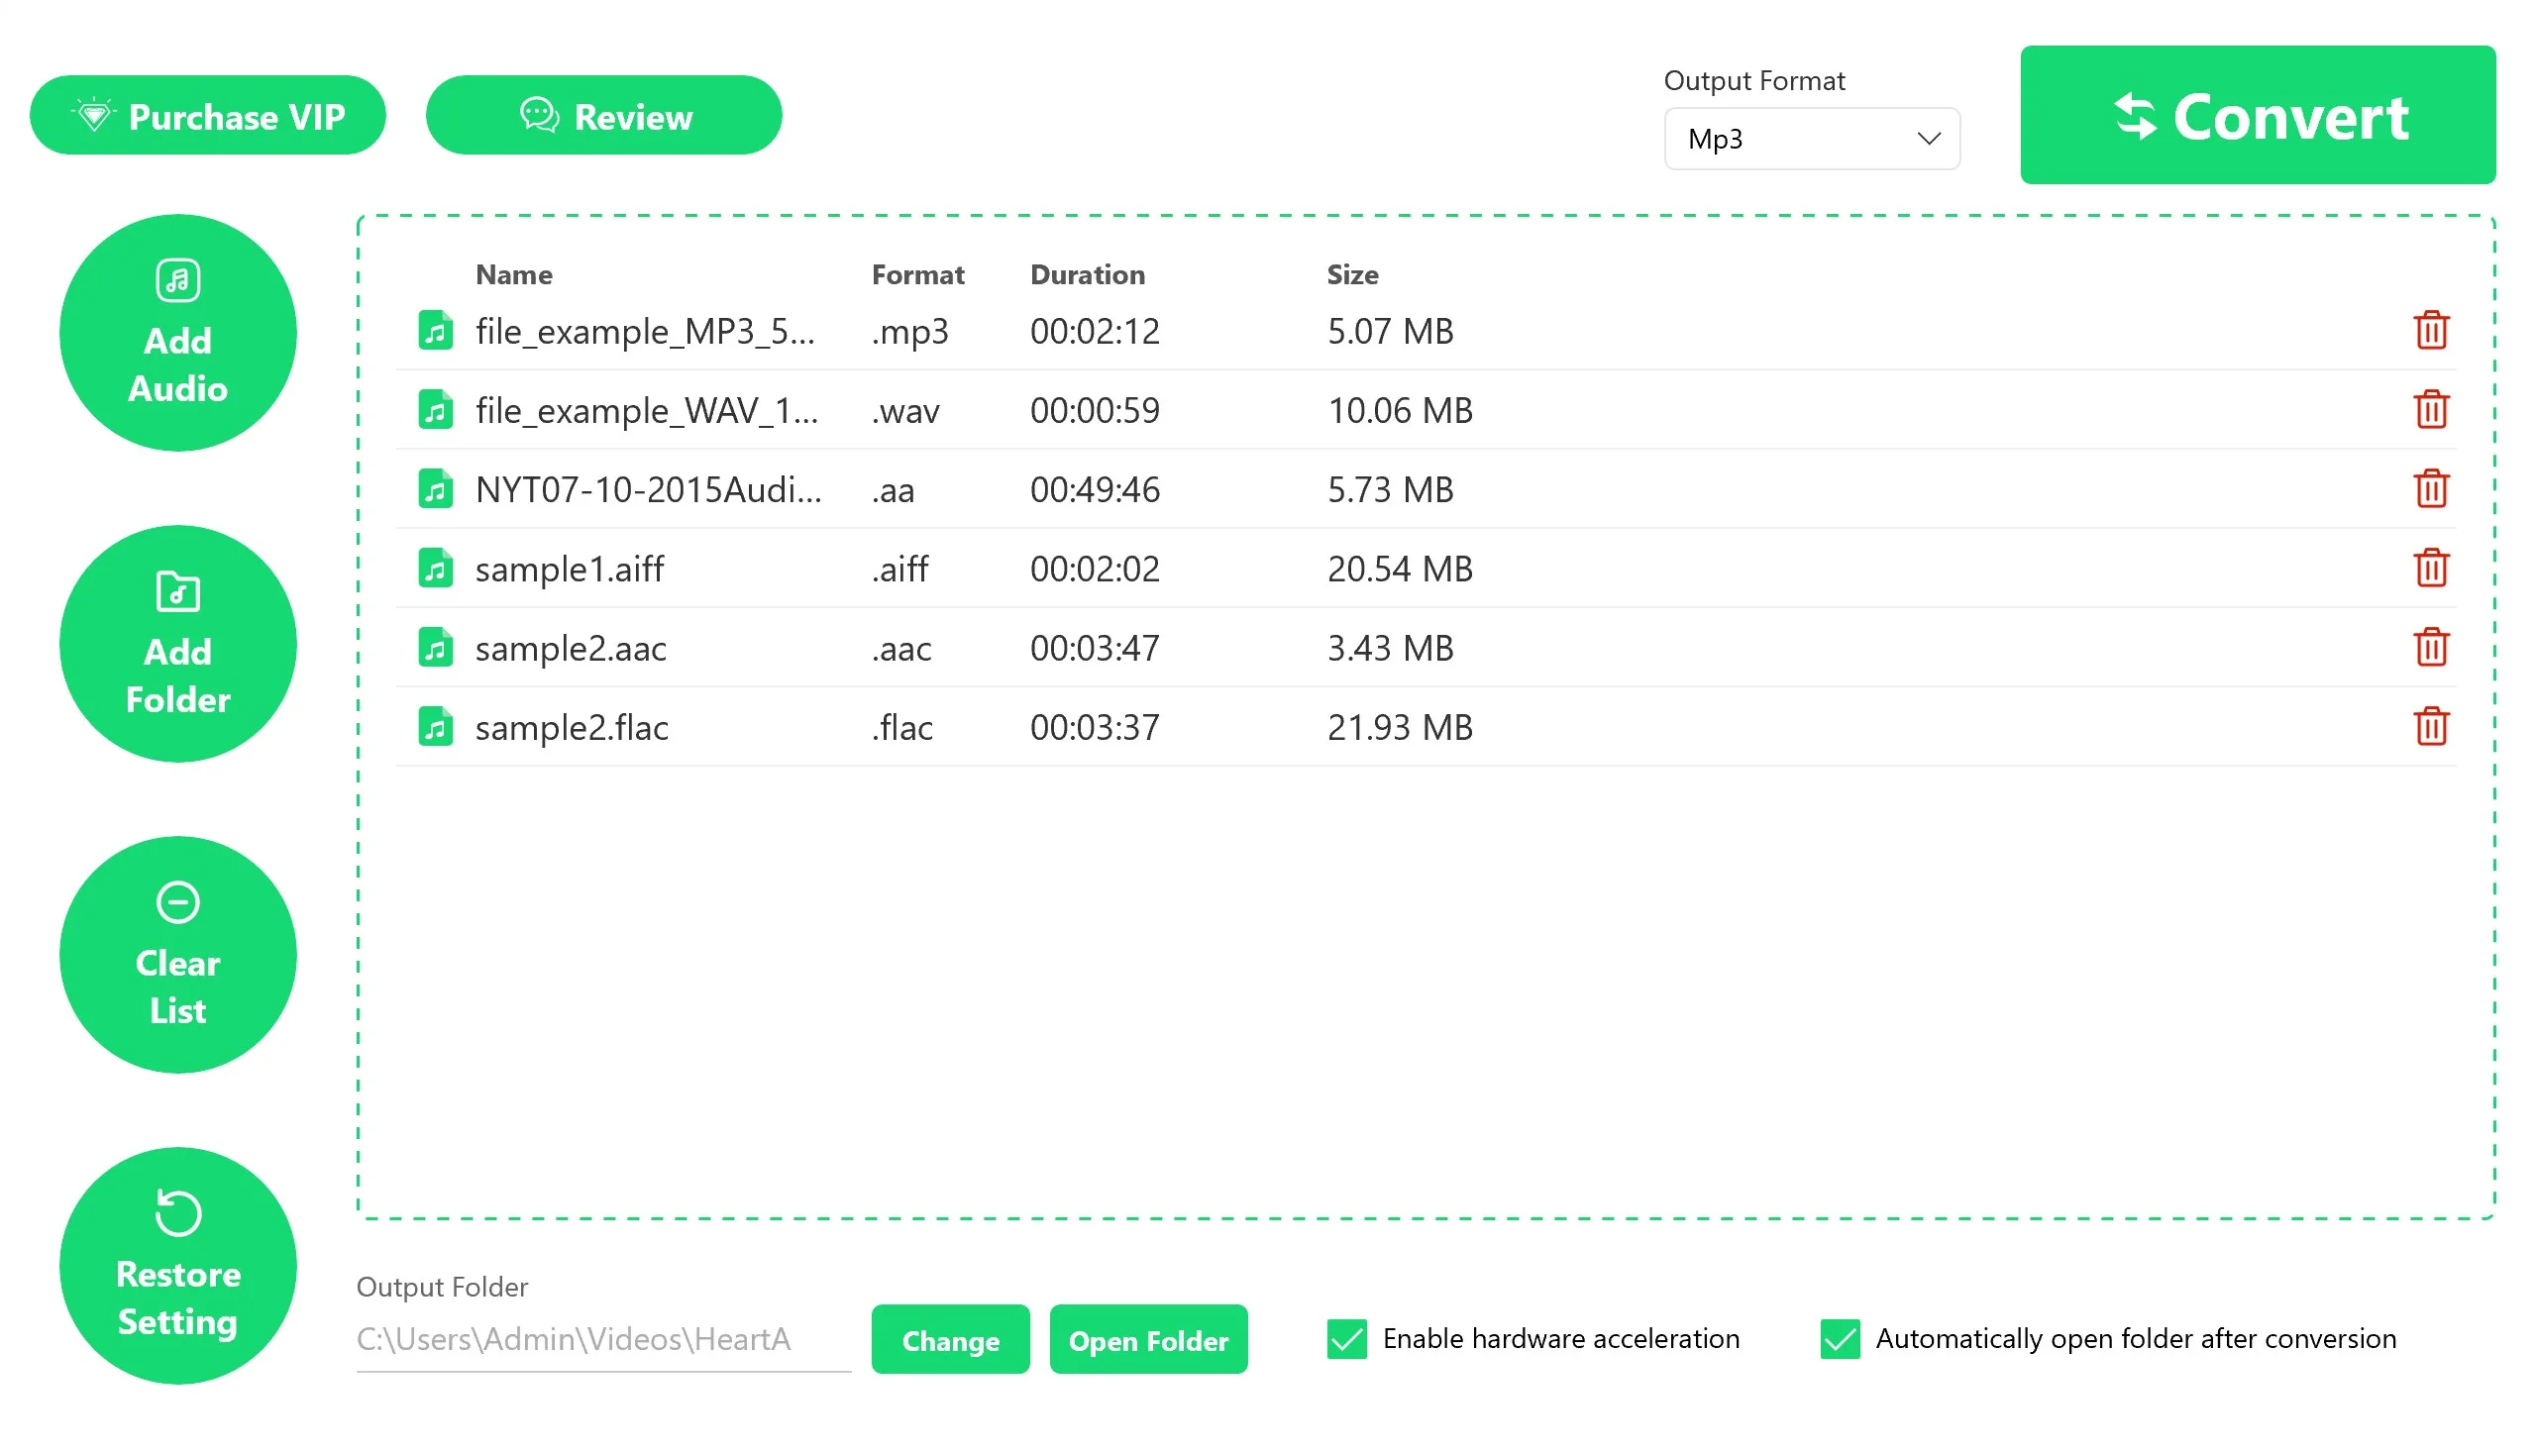Click the Add Audio round button
2536x1456 pixels.
[x=178, y=333]
